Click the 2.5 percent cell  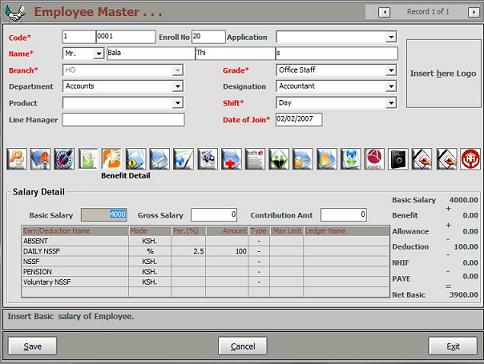tap(189, 251)
